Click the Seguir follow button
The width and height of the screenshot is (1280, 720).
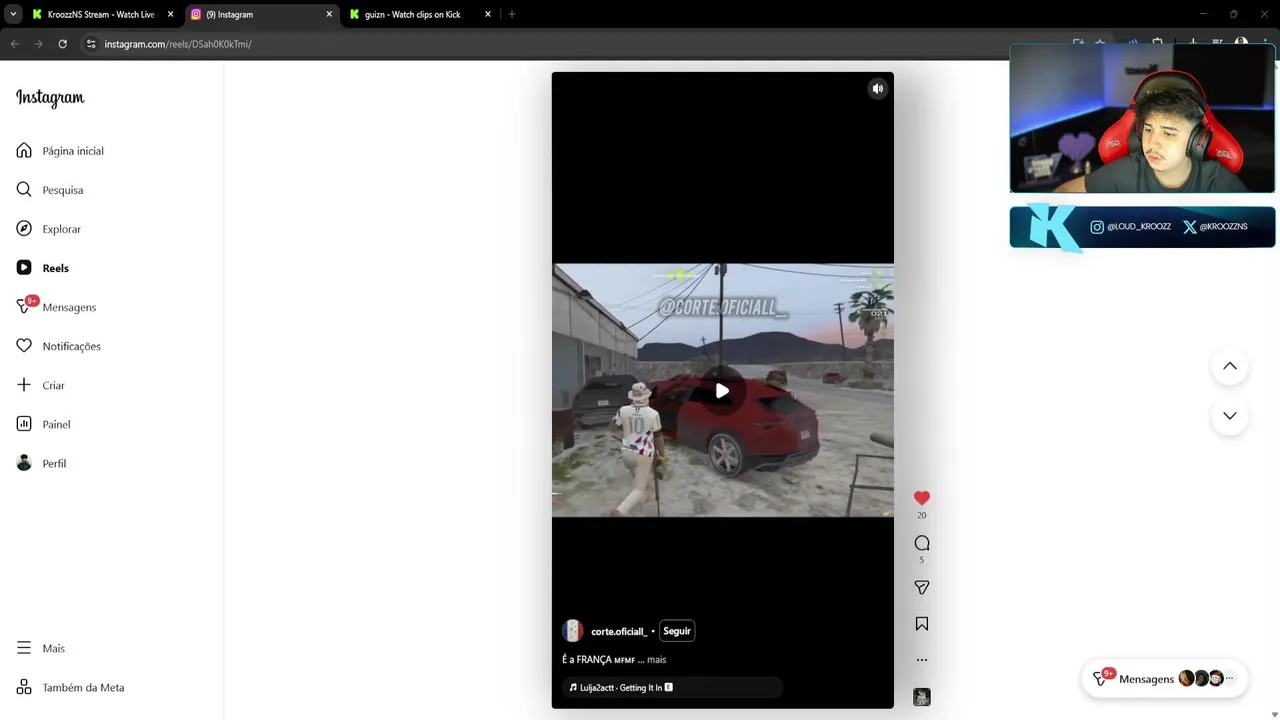pyautogui.click(x=677, y=631)
